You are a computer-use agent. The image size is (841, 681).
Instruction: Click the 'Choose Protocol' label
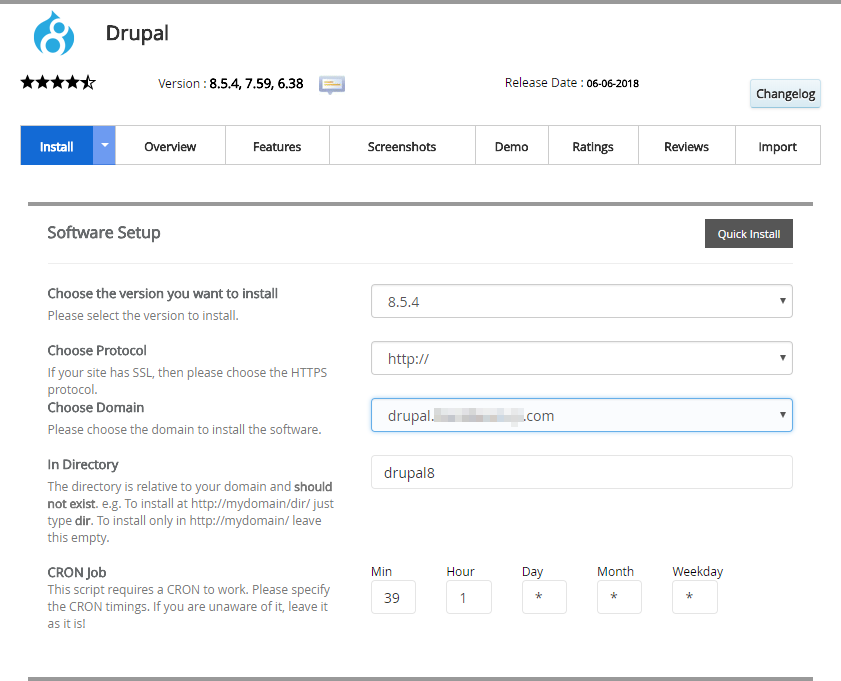pos(97,351)
